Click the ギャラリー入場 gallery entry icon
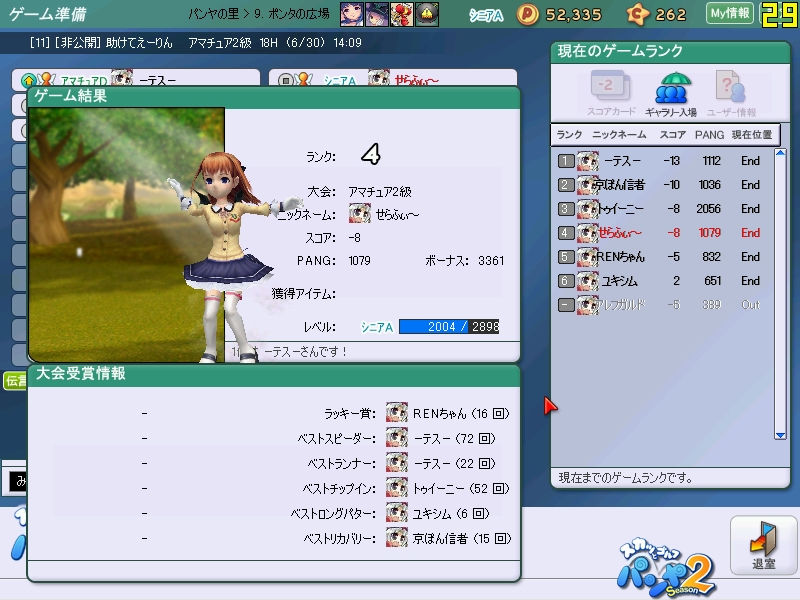This screenshot has width=800, height=600. click(x=671, y=94)
